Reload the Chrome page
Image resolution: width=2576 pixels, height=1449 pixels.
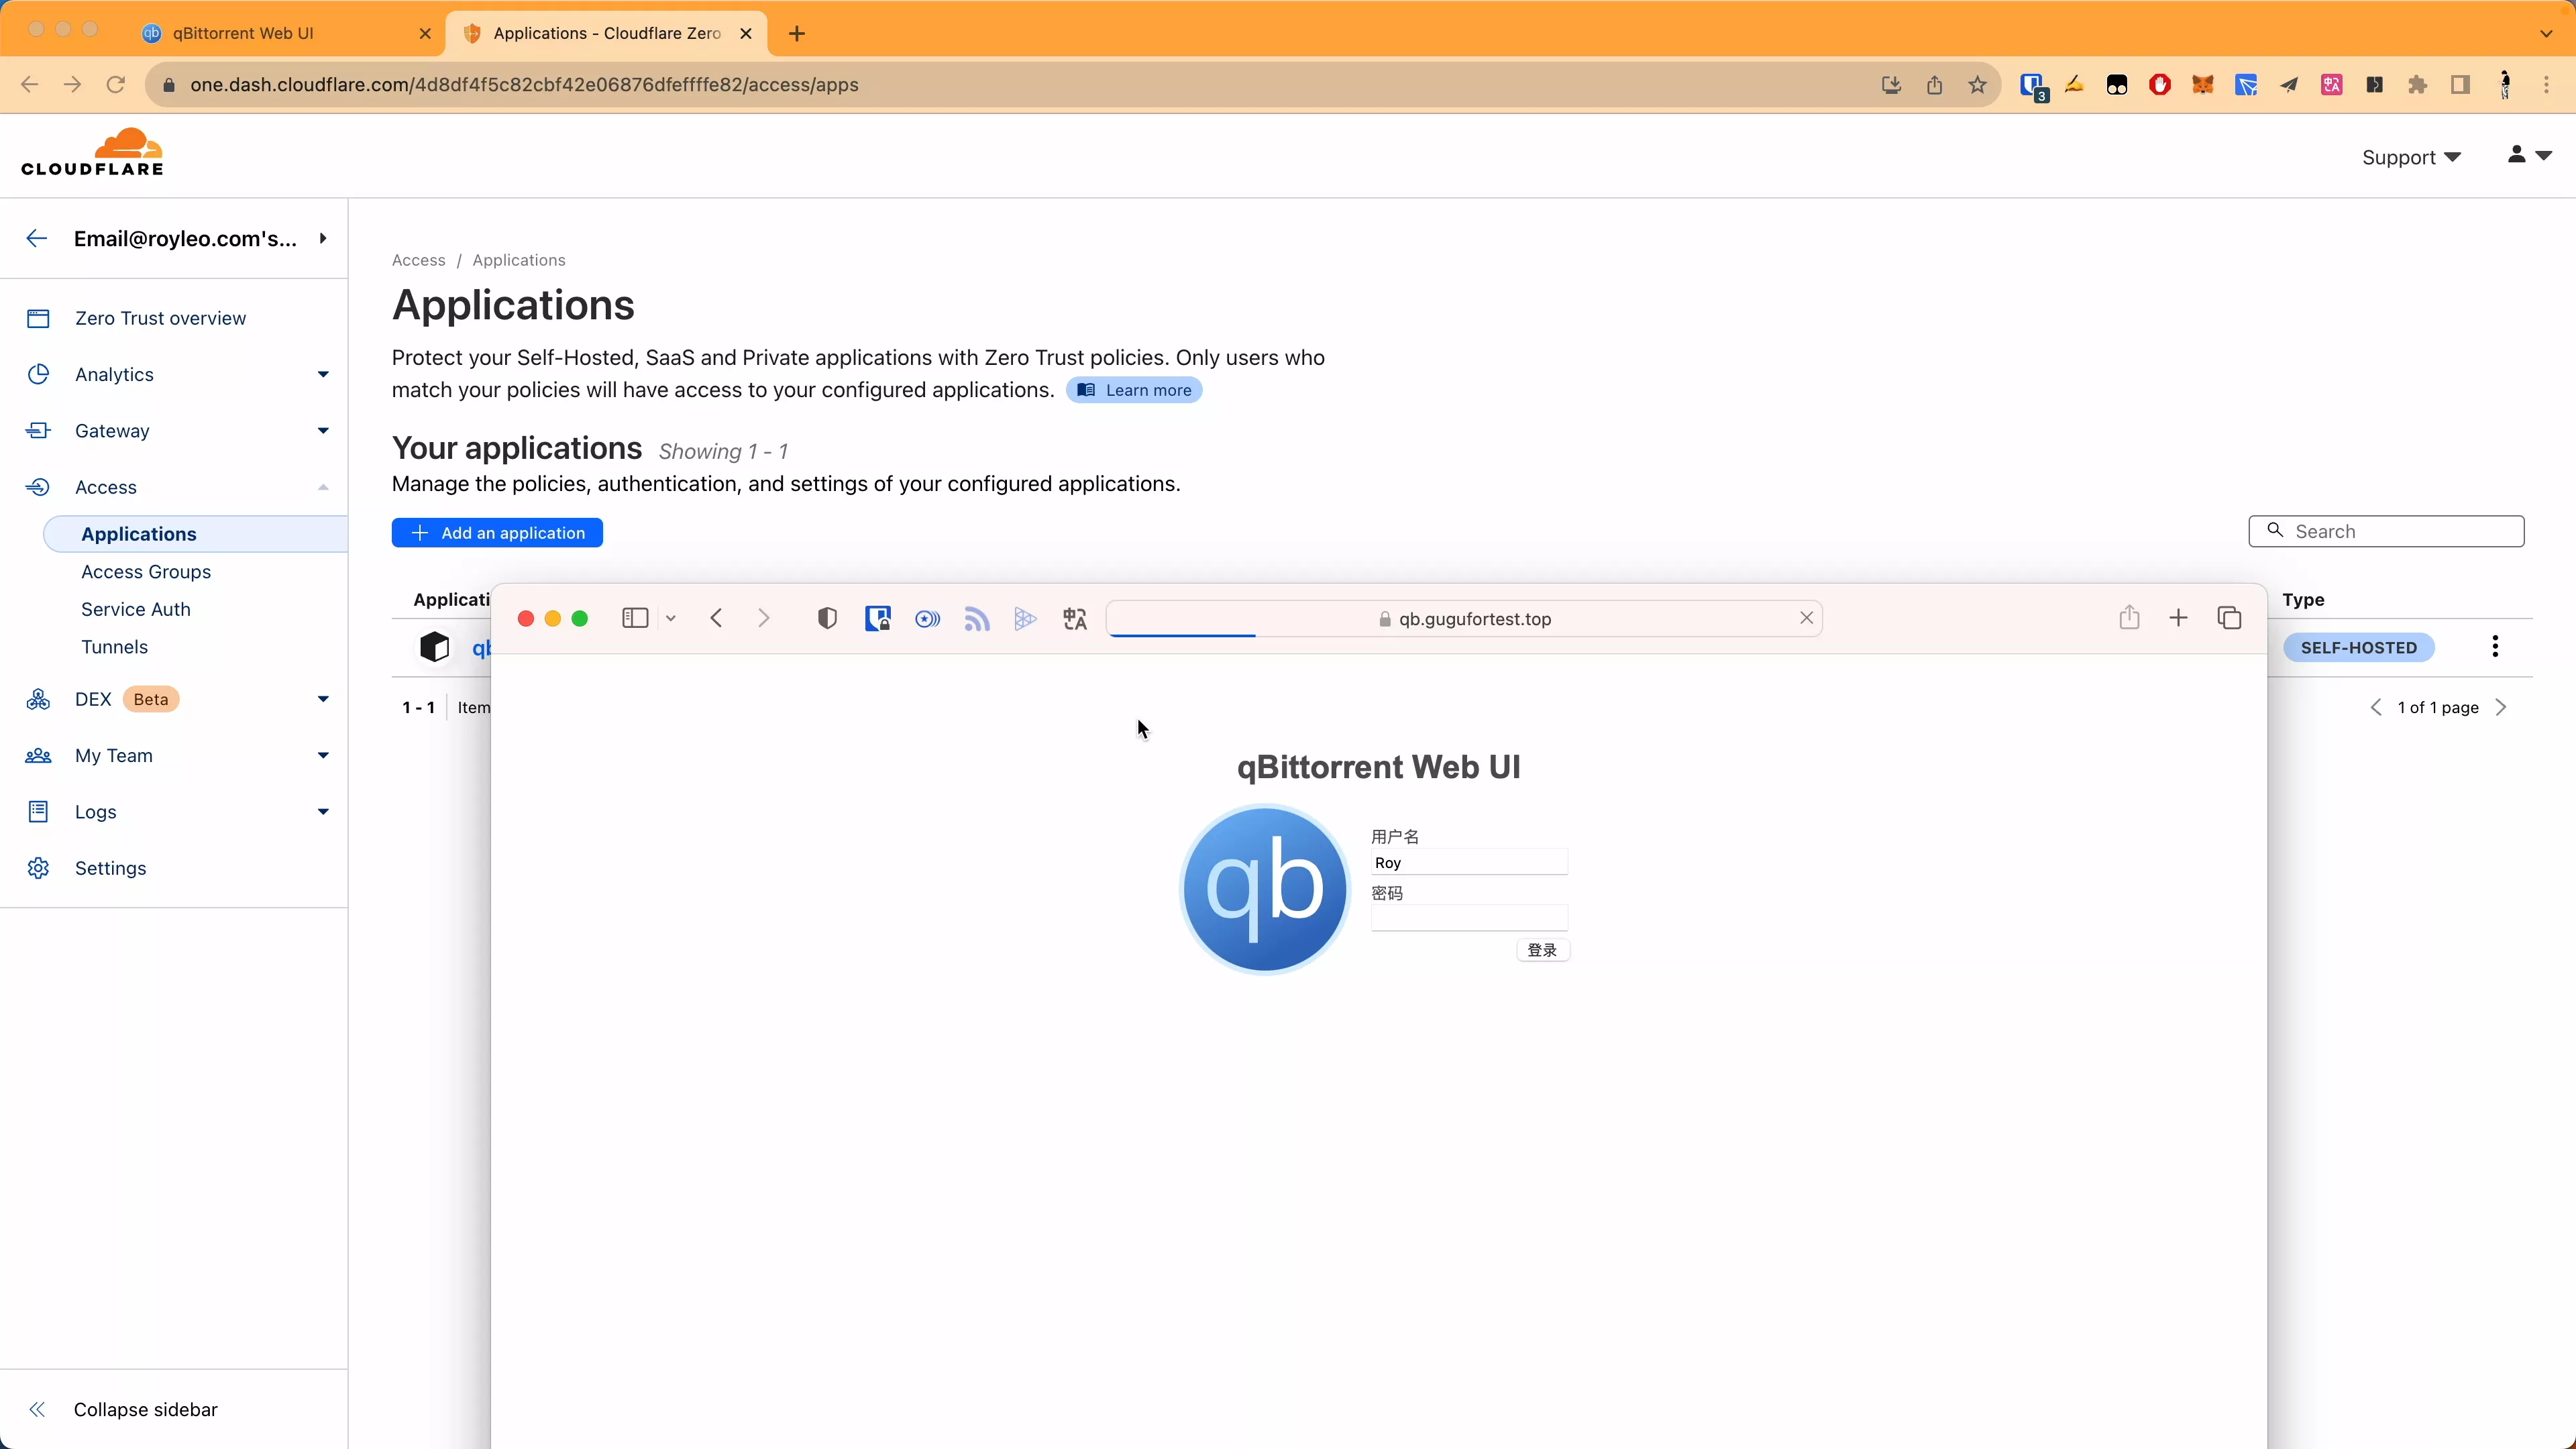tap(116, 84)
